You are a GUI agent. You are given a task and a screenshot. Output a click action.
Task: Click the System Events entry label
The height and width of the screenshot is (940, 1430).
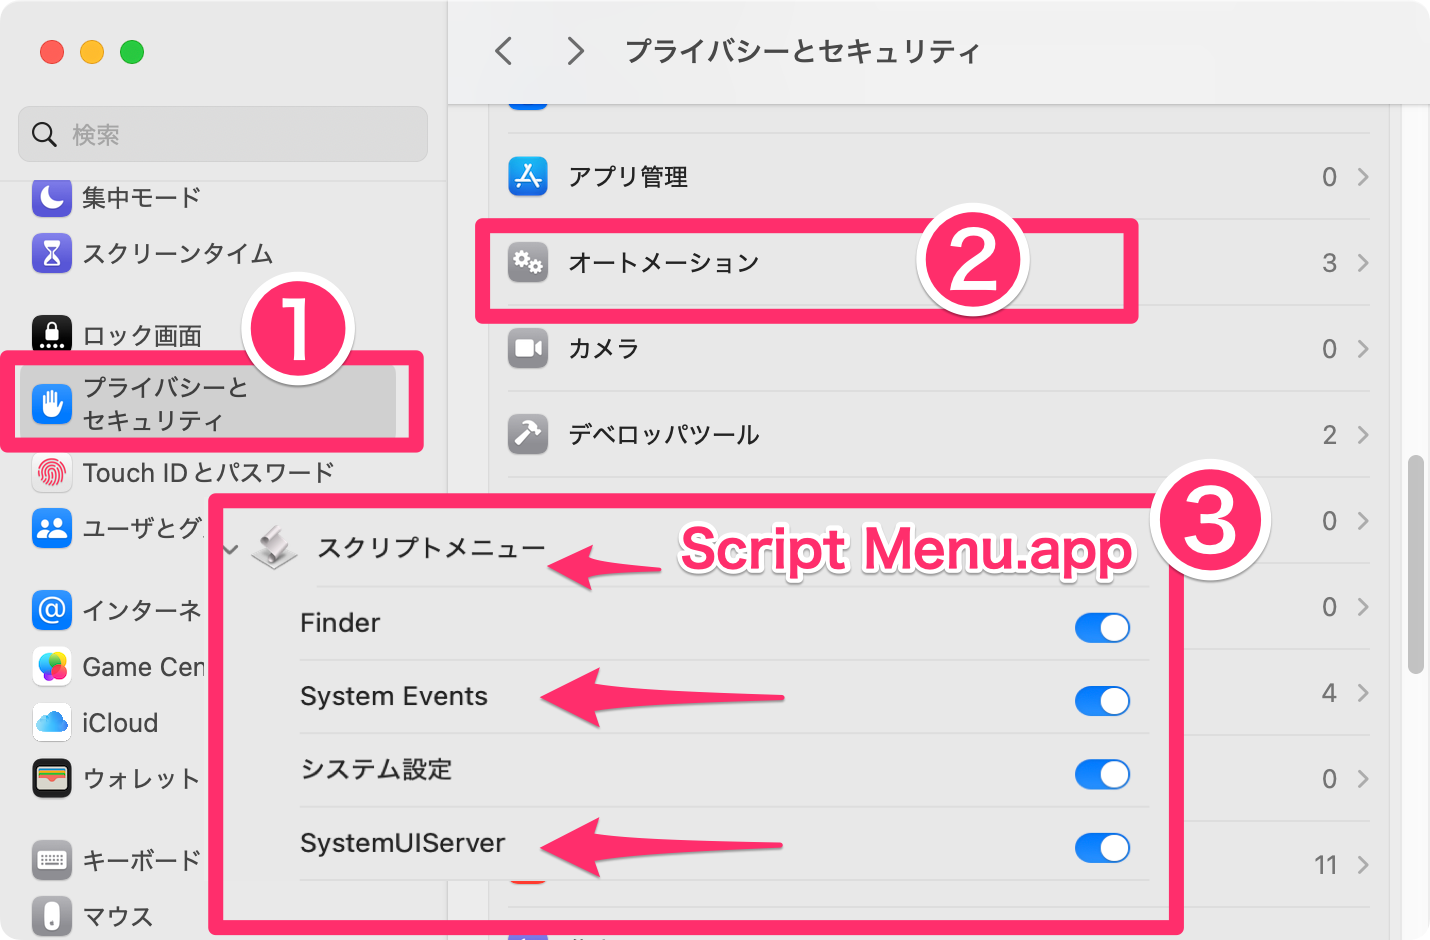[394, 696]
